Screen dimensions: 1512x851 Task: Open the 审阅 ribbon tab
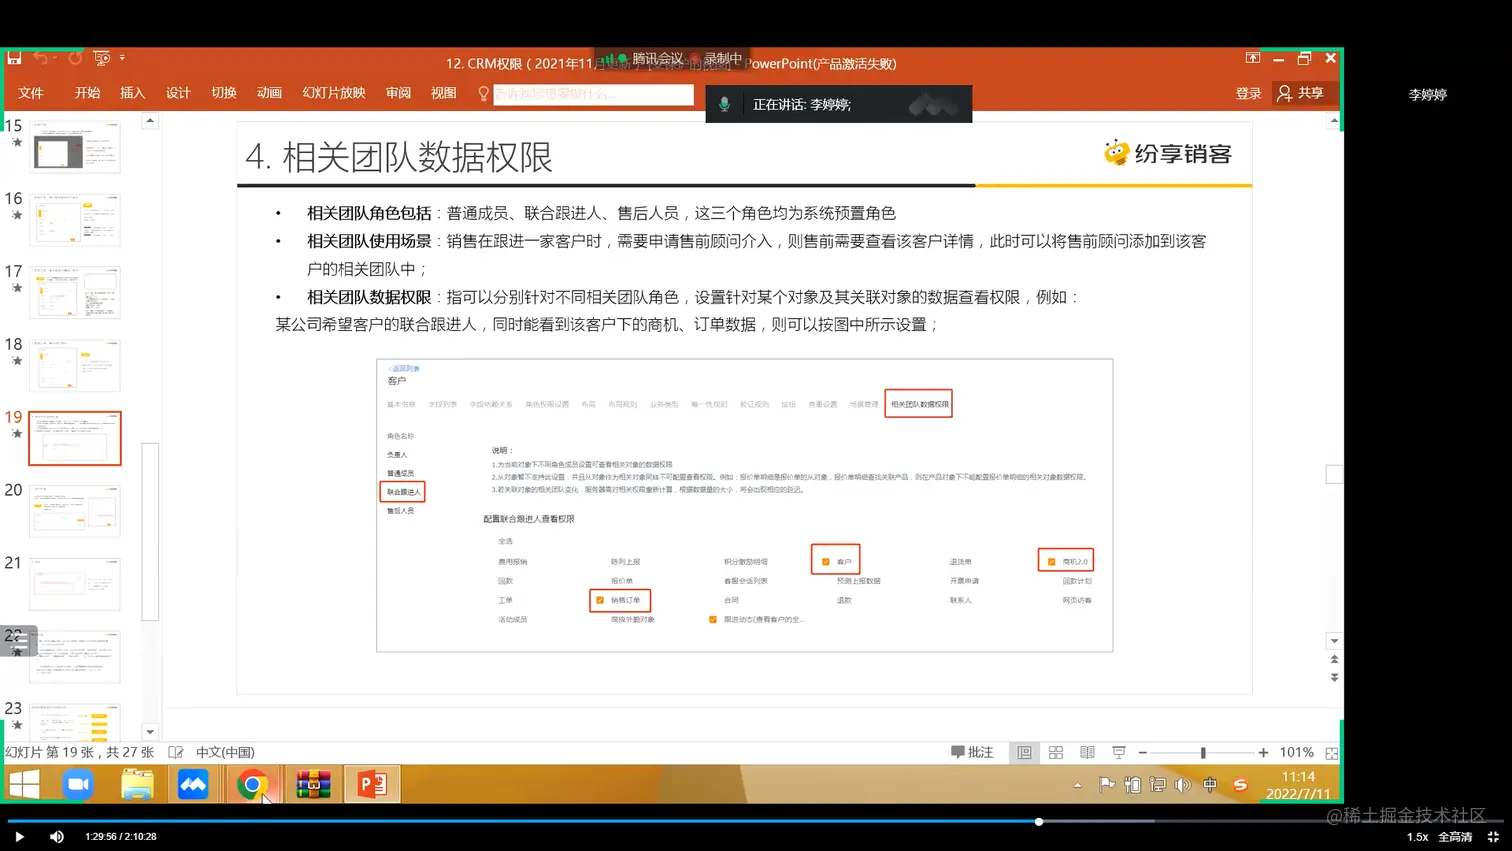click(398, 93)
